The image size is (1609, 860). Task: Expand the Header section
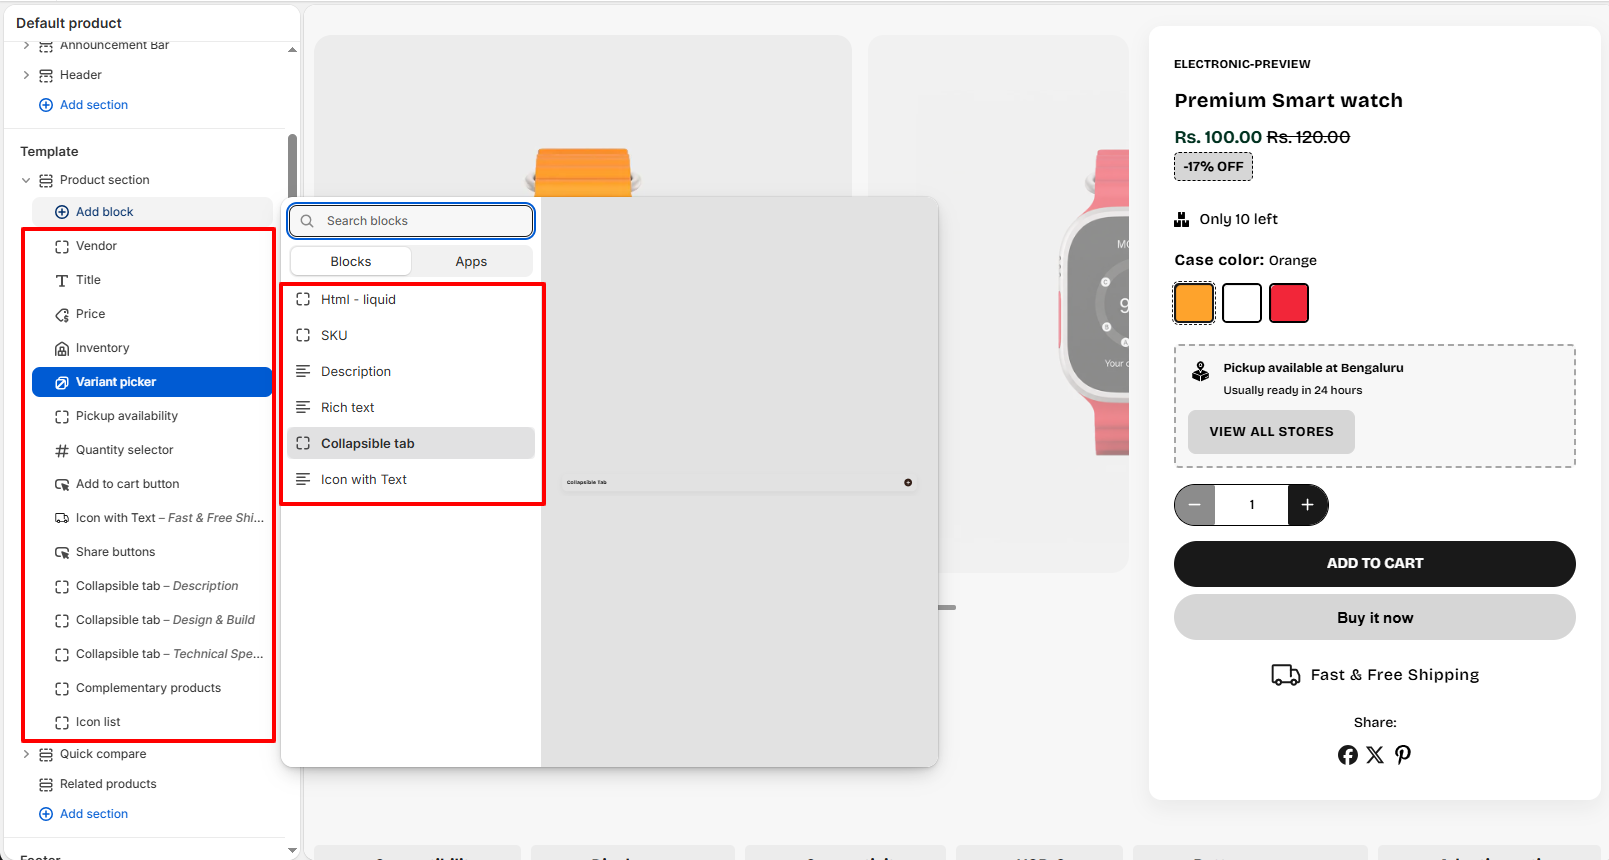(x=26, y=75)
